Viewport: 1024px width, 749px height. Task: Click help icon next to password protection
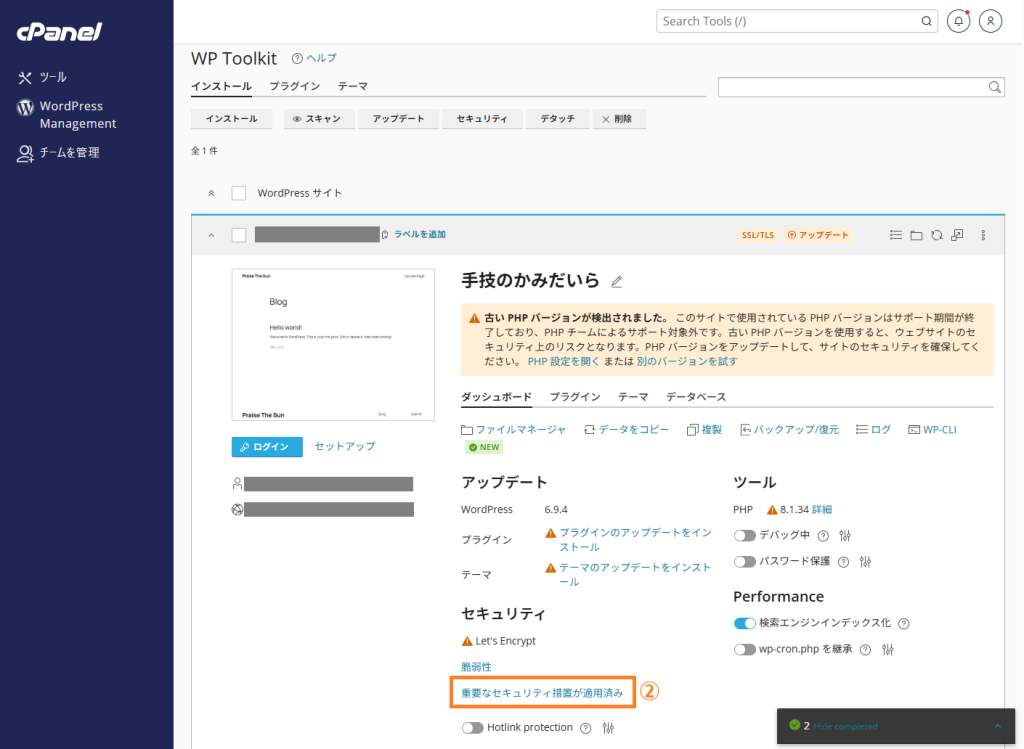845,561
